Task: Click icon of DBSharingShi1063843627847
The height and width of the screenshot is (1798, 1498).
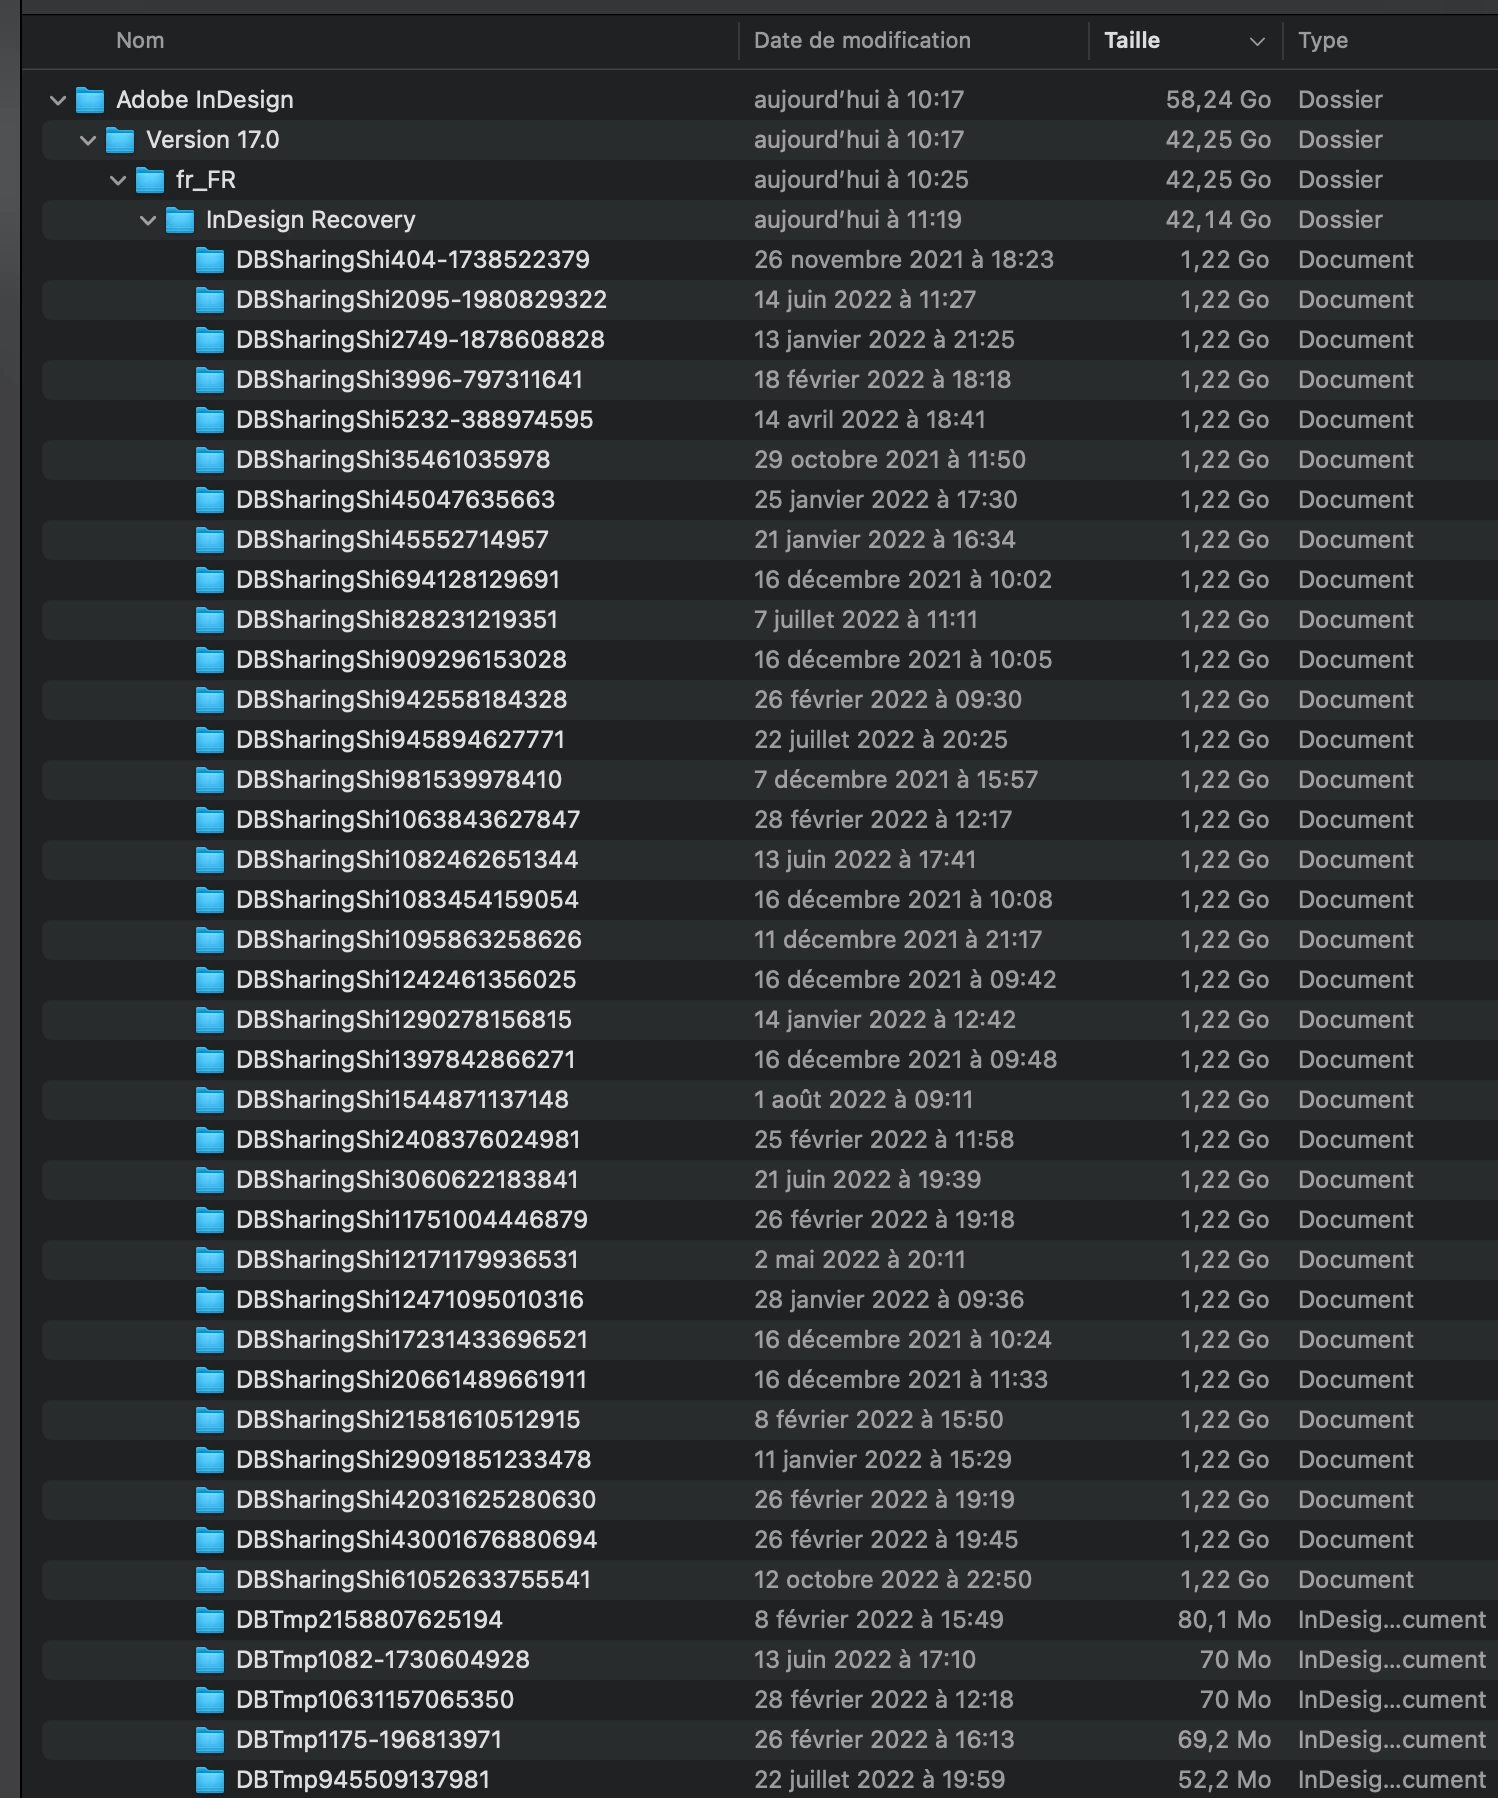Action: point(210,820)
